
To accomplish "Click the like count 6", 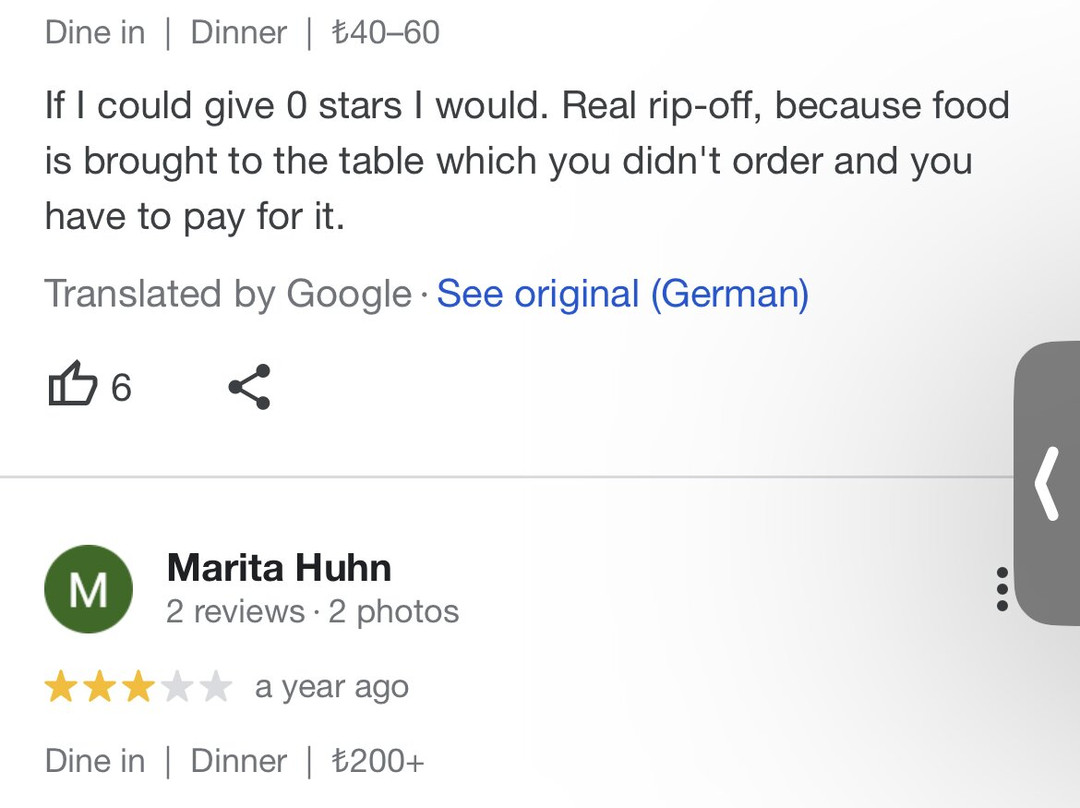I will tap(121, 388).
